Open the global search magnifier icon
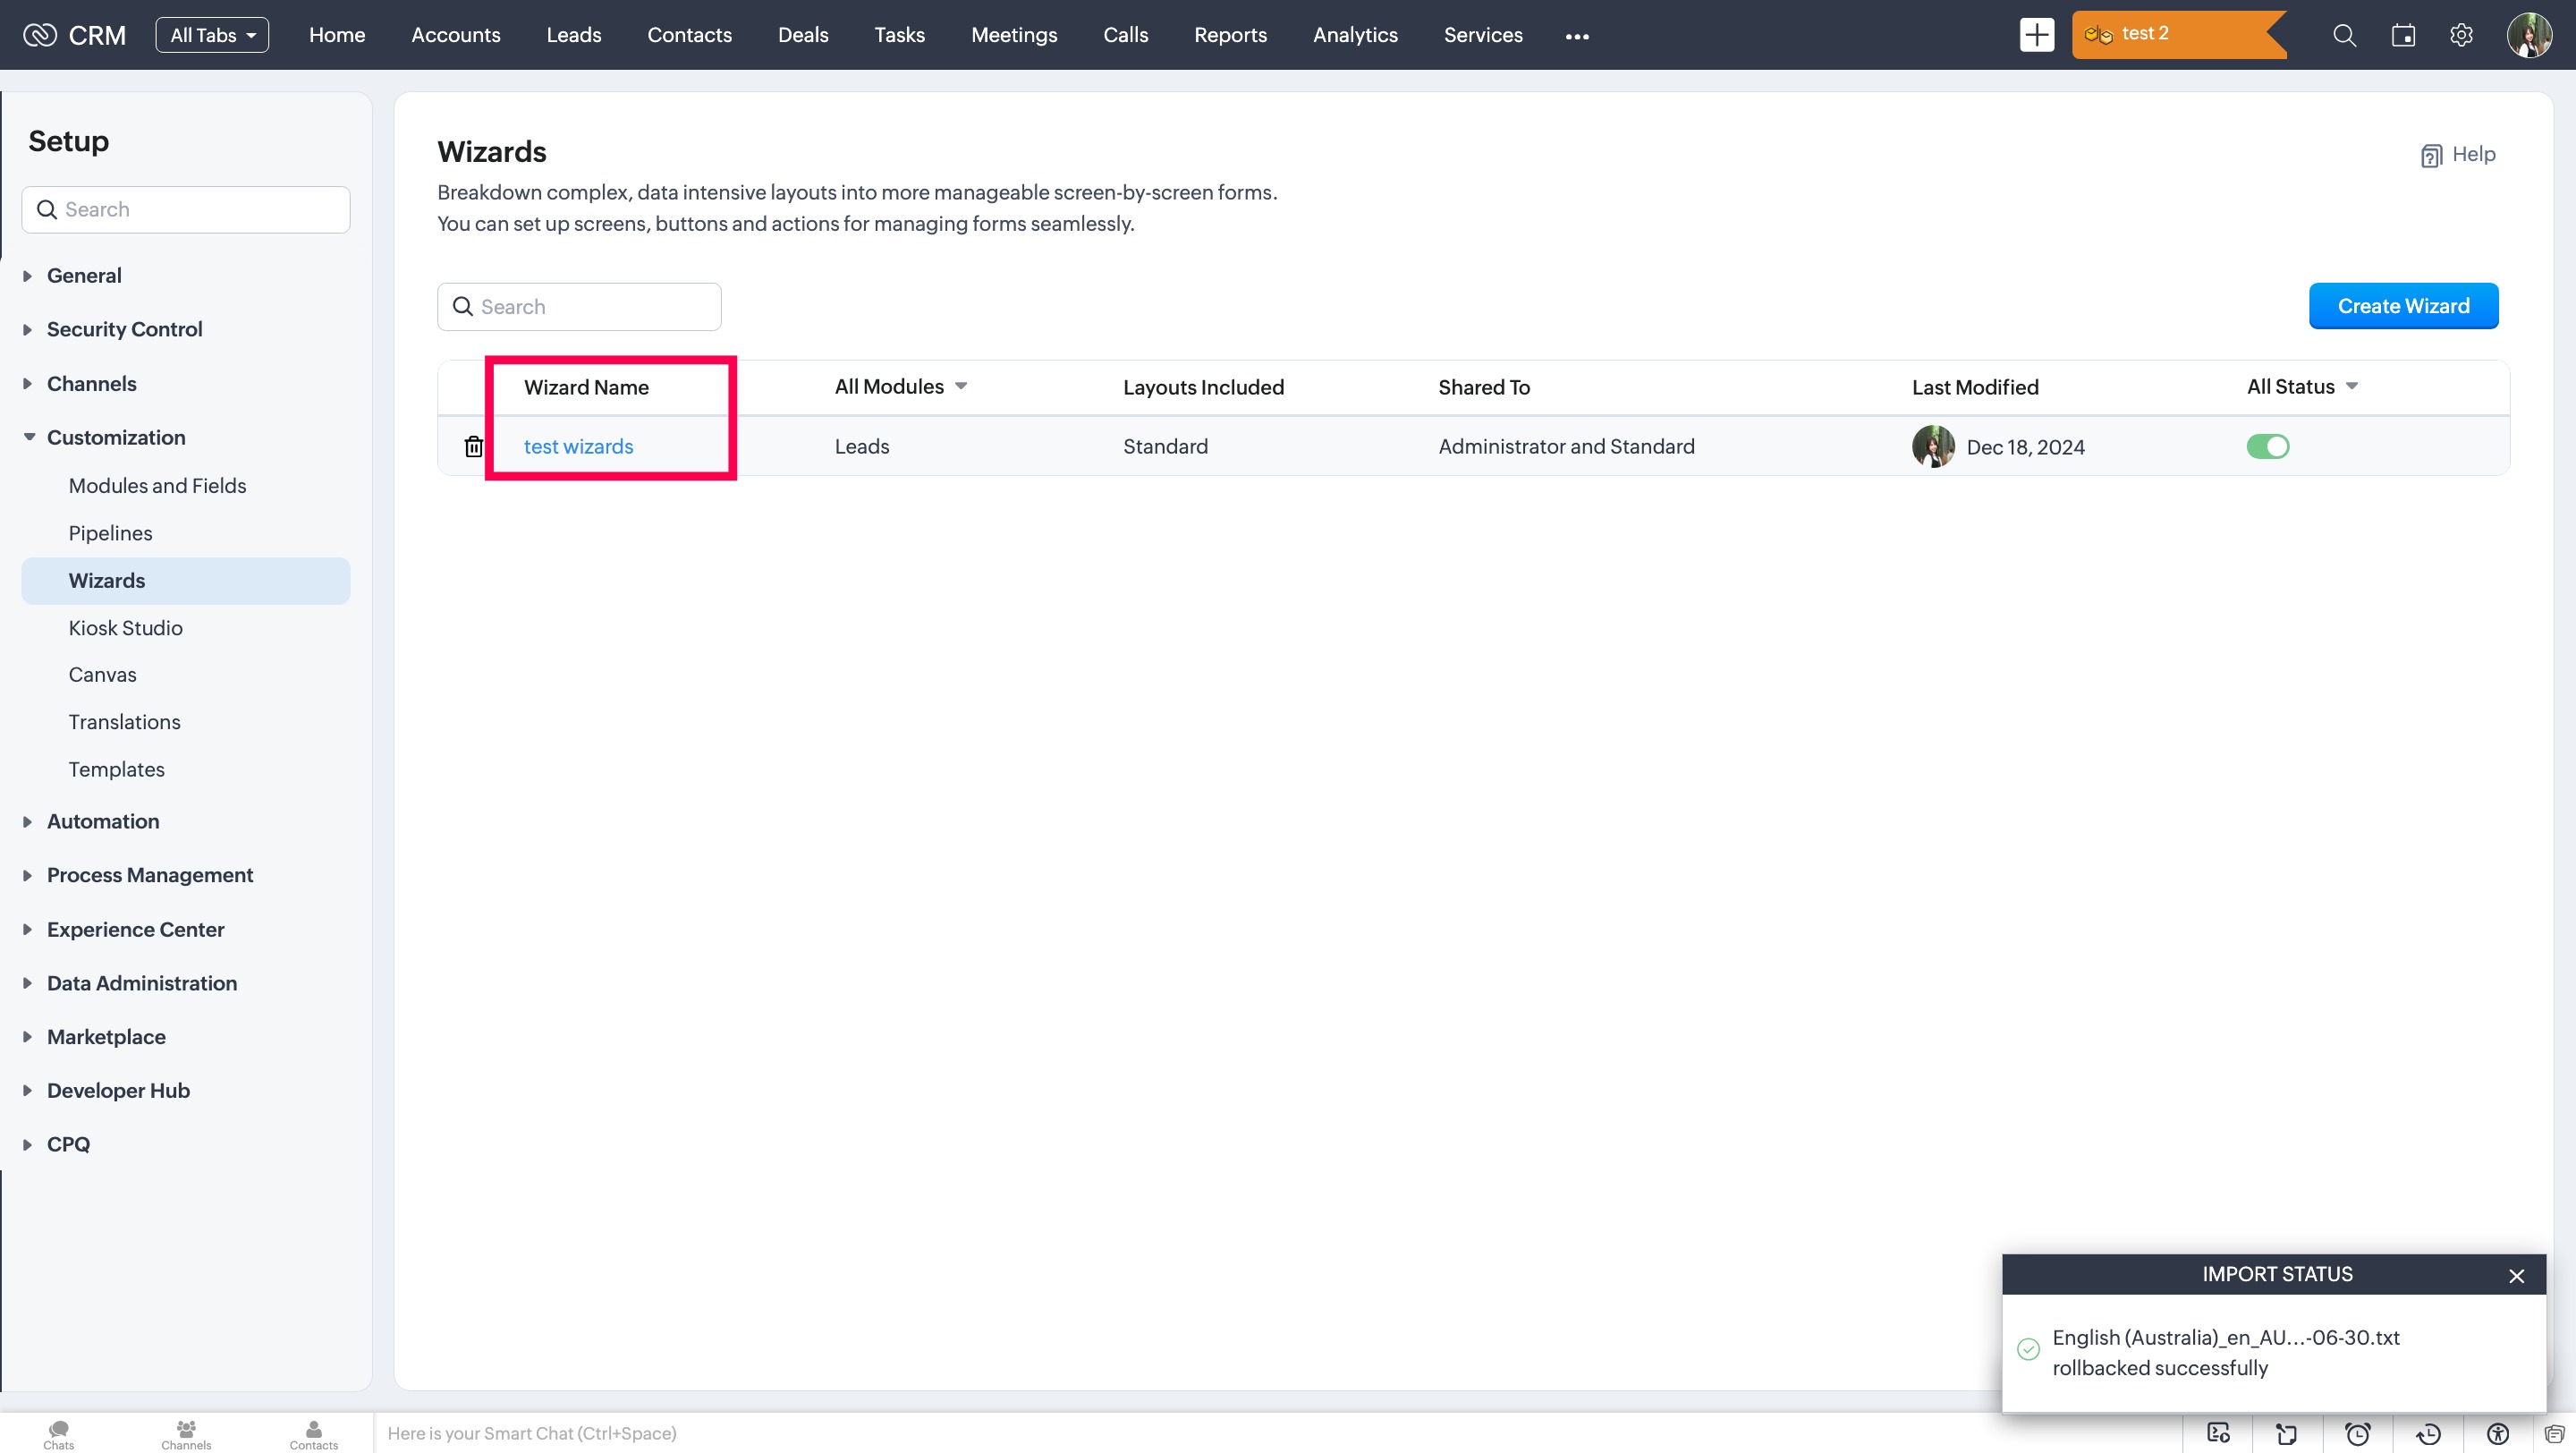This screenshot has width=2576, height=1453. click(2344, 36)
